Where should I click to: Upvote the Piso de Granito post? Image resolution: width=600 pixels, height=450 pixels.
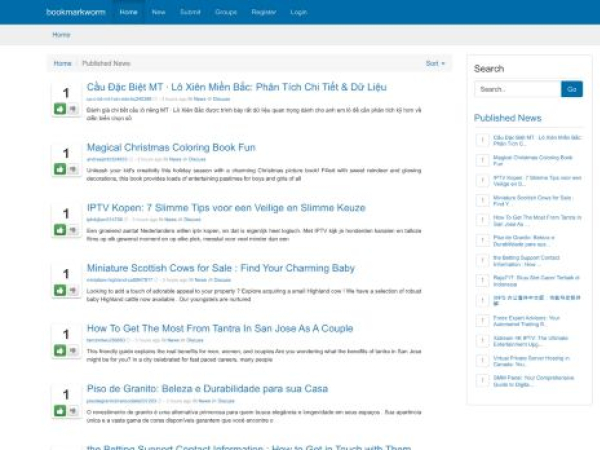click(x=60, y=411)
